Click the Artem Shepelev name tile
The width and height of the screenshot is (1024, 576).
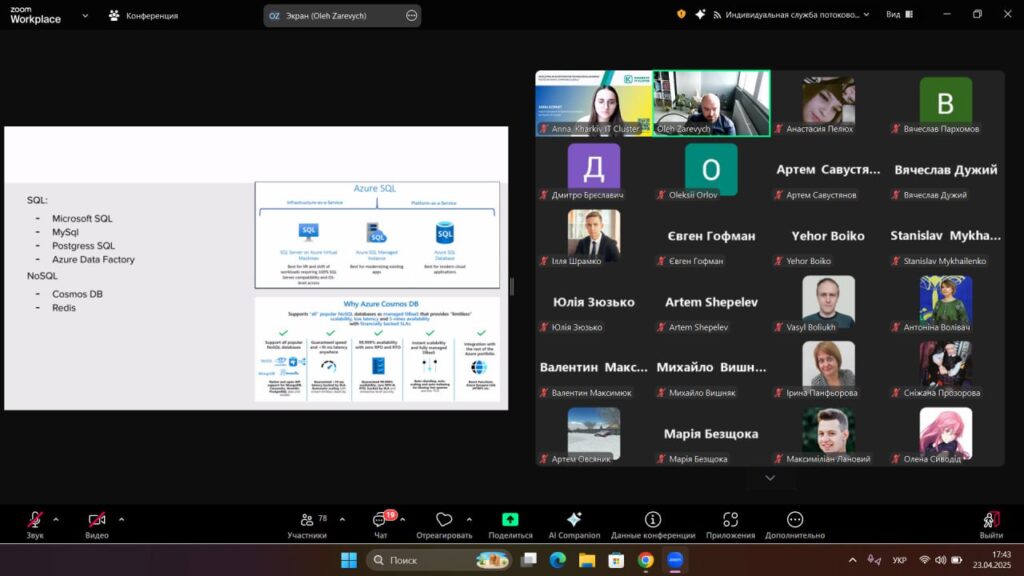click(711, 301)
